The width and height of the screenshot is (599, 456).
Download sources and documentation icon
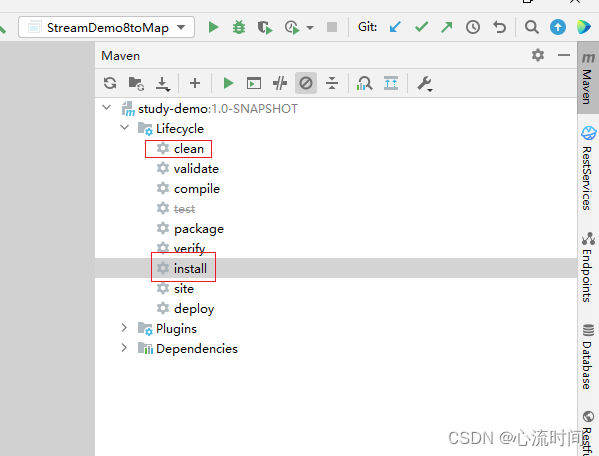pos(163,84)
